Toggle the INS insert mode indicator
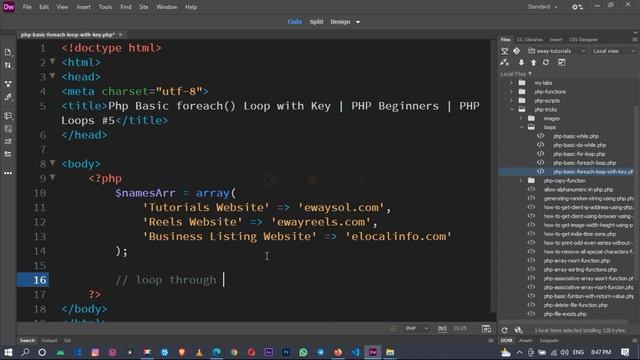Viewport: 640px width, 360px height. (442, 329)
